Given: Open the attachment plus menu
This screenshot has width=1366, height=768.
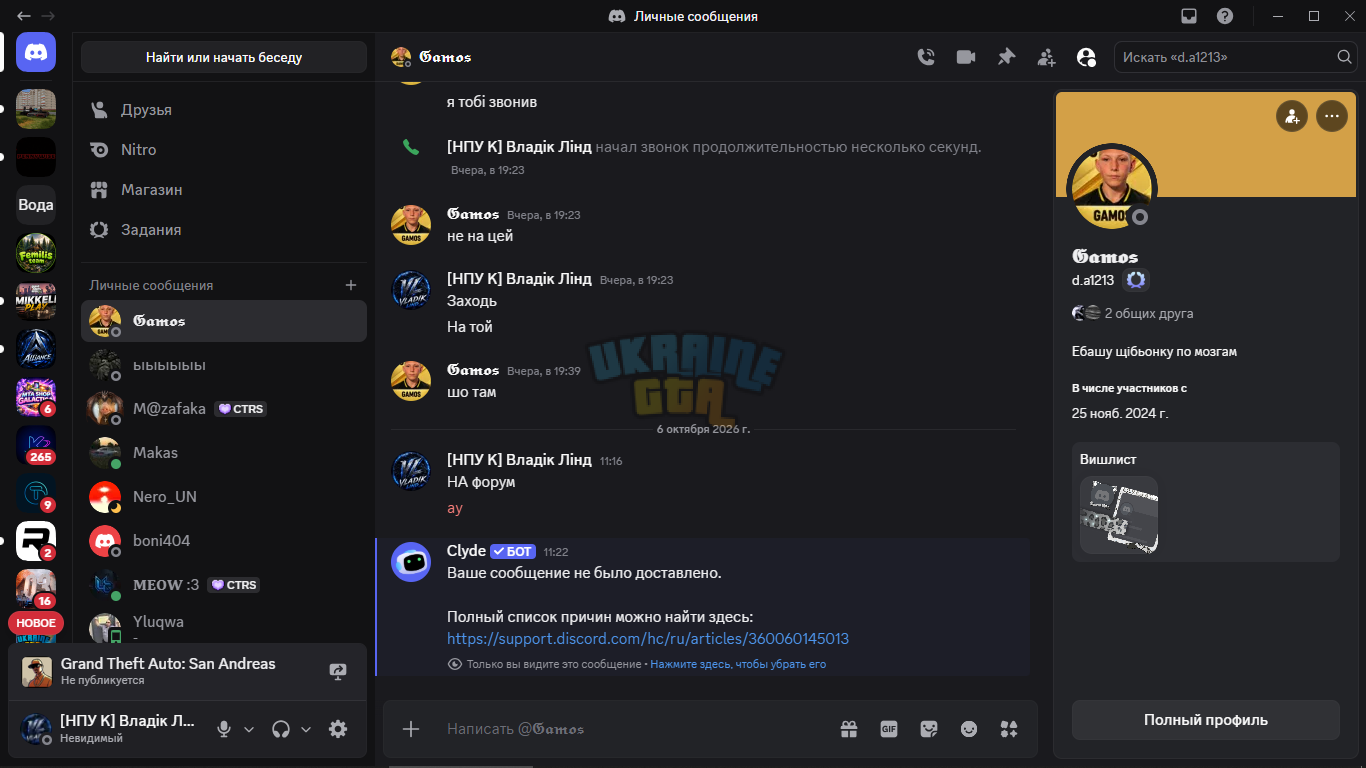Looking at the screenshot, I should click(411, 729).
